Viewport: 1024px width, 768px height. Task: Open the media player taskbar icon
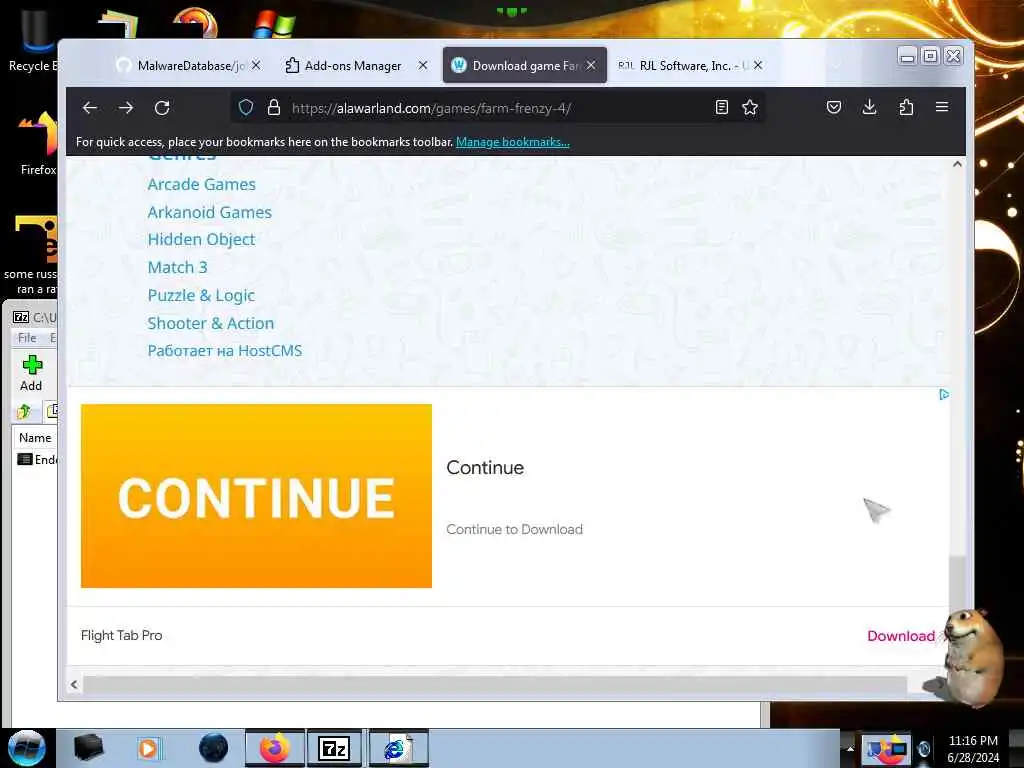[x=148, y=748]
